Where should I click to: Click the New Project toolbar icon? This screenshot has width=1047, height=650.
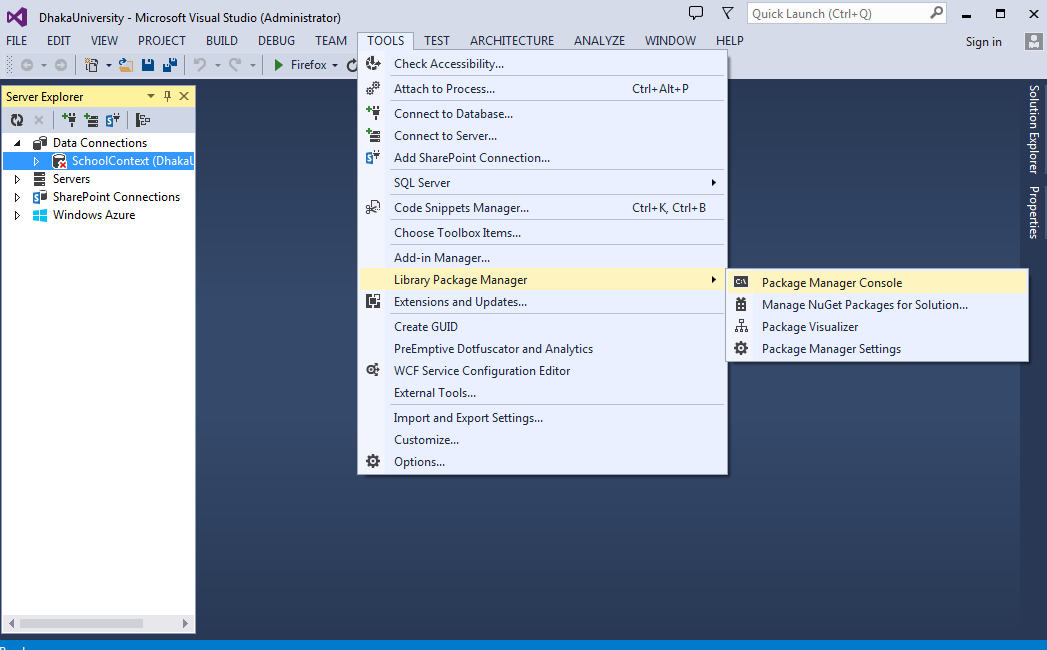tap(92, 65)
